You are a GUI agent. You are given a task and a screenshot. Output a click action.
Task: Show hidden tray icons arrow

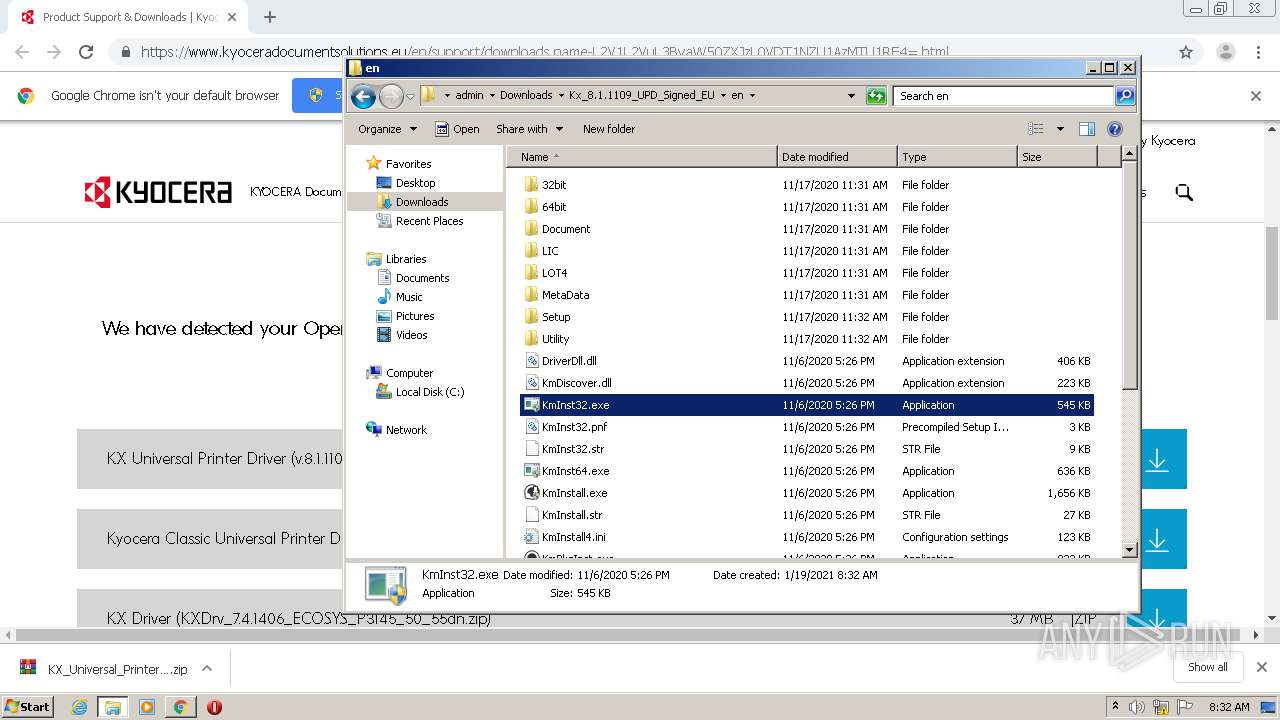pos(1116,707)
